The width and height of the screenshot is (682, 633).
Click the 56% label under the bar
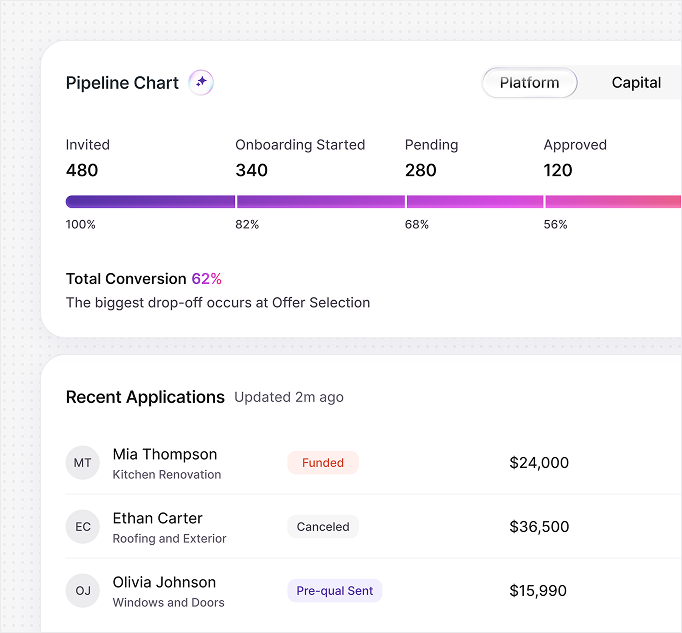555,224
